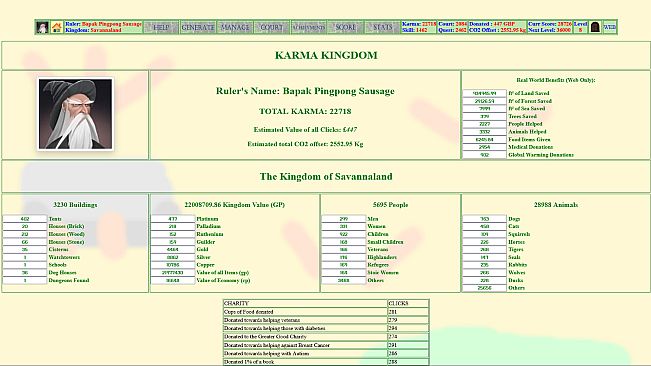View the SCORE page
This screenshot has height=366, width=651.
(345, 27)
